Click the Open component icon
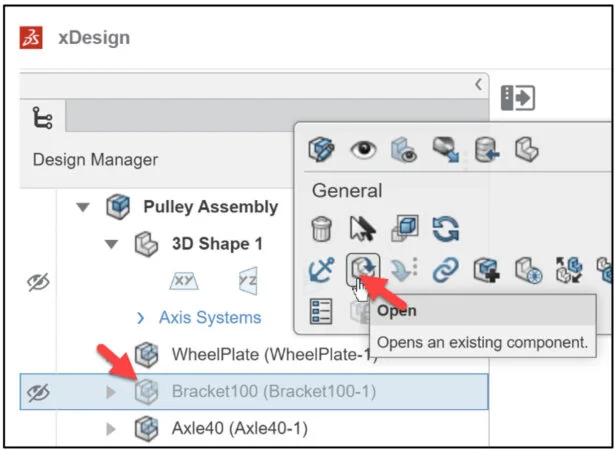Image resolution: width=615 pixels, height=450 pixels. pyautogui.click(x=360, y=268)
